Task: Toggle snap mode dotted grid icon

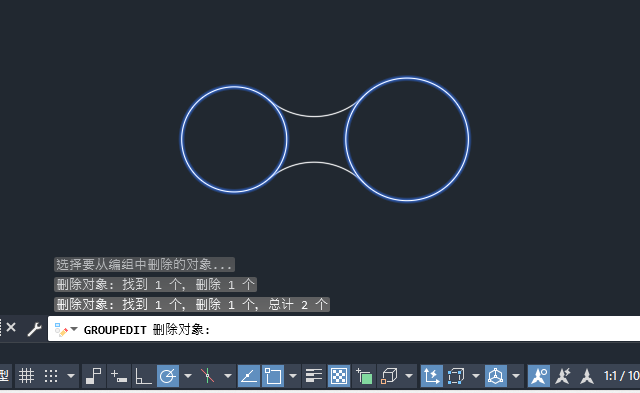Action: pyautogui.click(x=51, y=375)
